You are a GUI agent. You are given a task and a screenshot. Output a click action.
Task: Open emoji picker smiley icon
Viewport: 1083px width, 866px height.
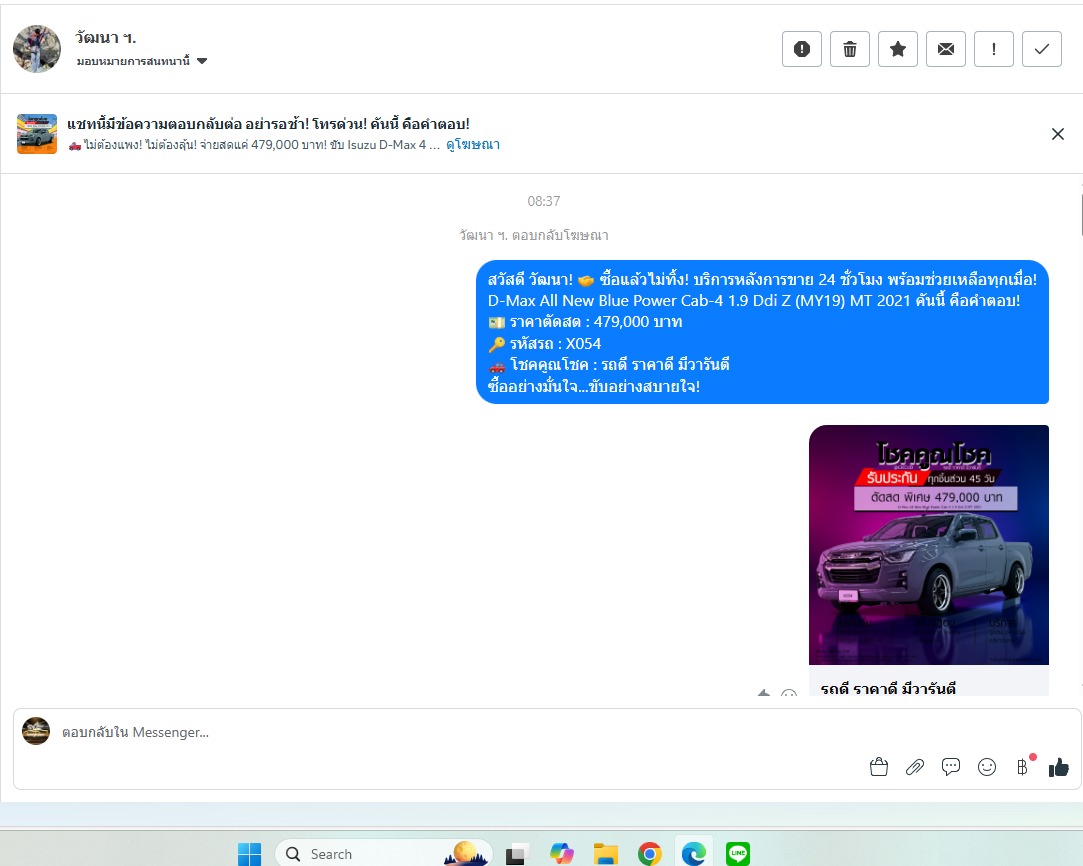(x=986, y=767)
